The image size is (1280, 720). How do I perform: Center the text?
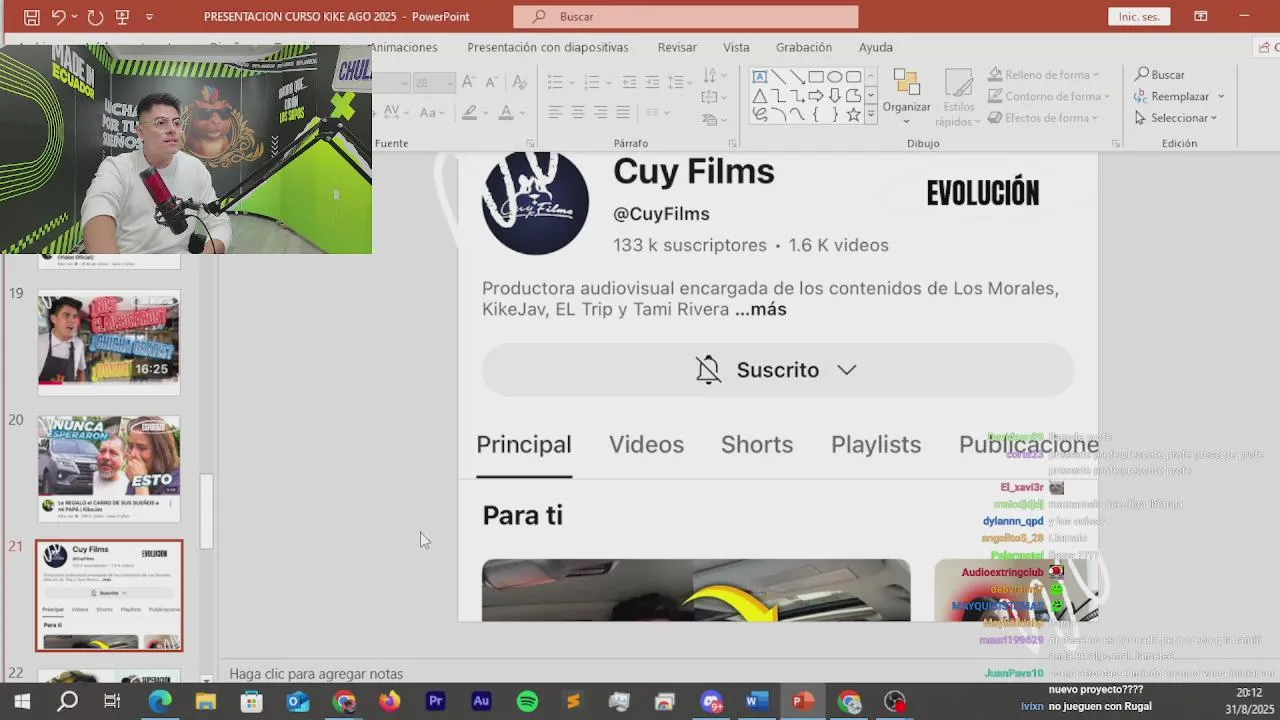coord(578,113)
